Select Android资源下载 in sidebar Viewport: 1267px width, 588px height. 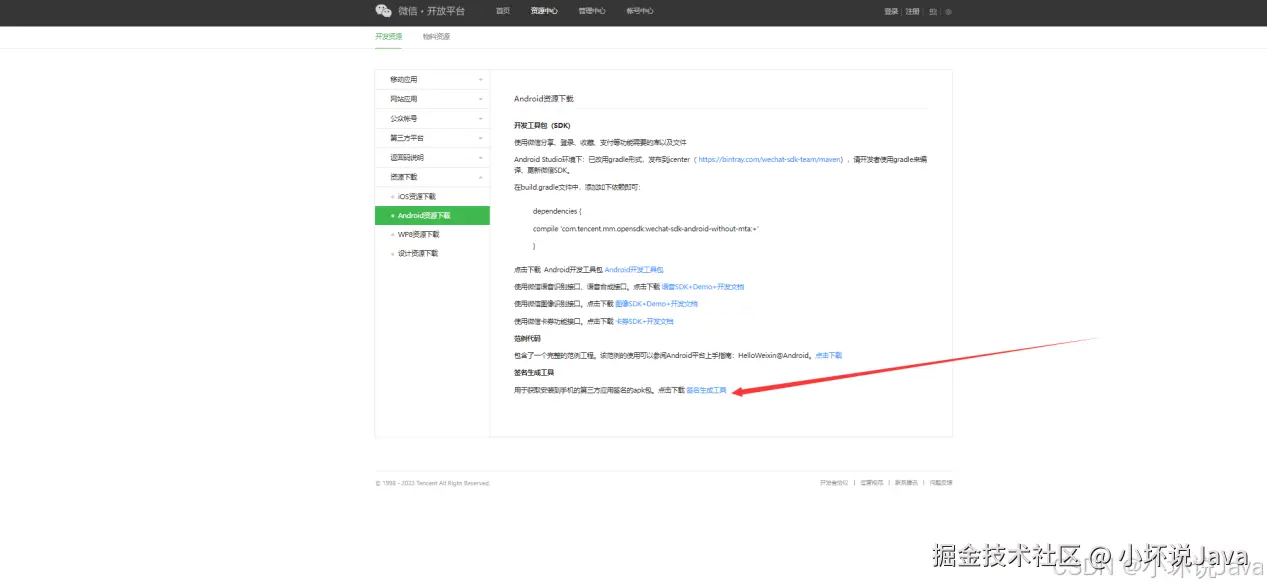(x=432, y=215)
